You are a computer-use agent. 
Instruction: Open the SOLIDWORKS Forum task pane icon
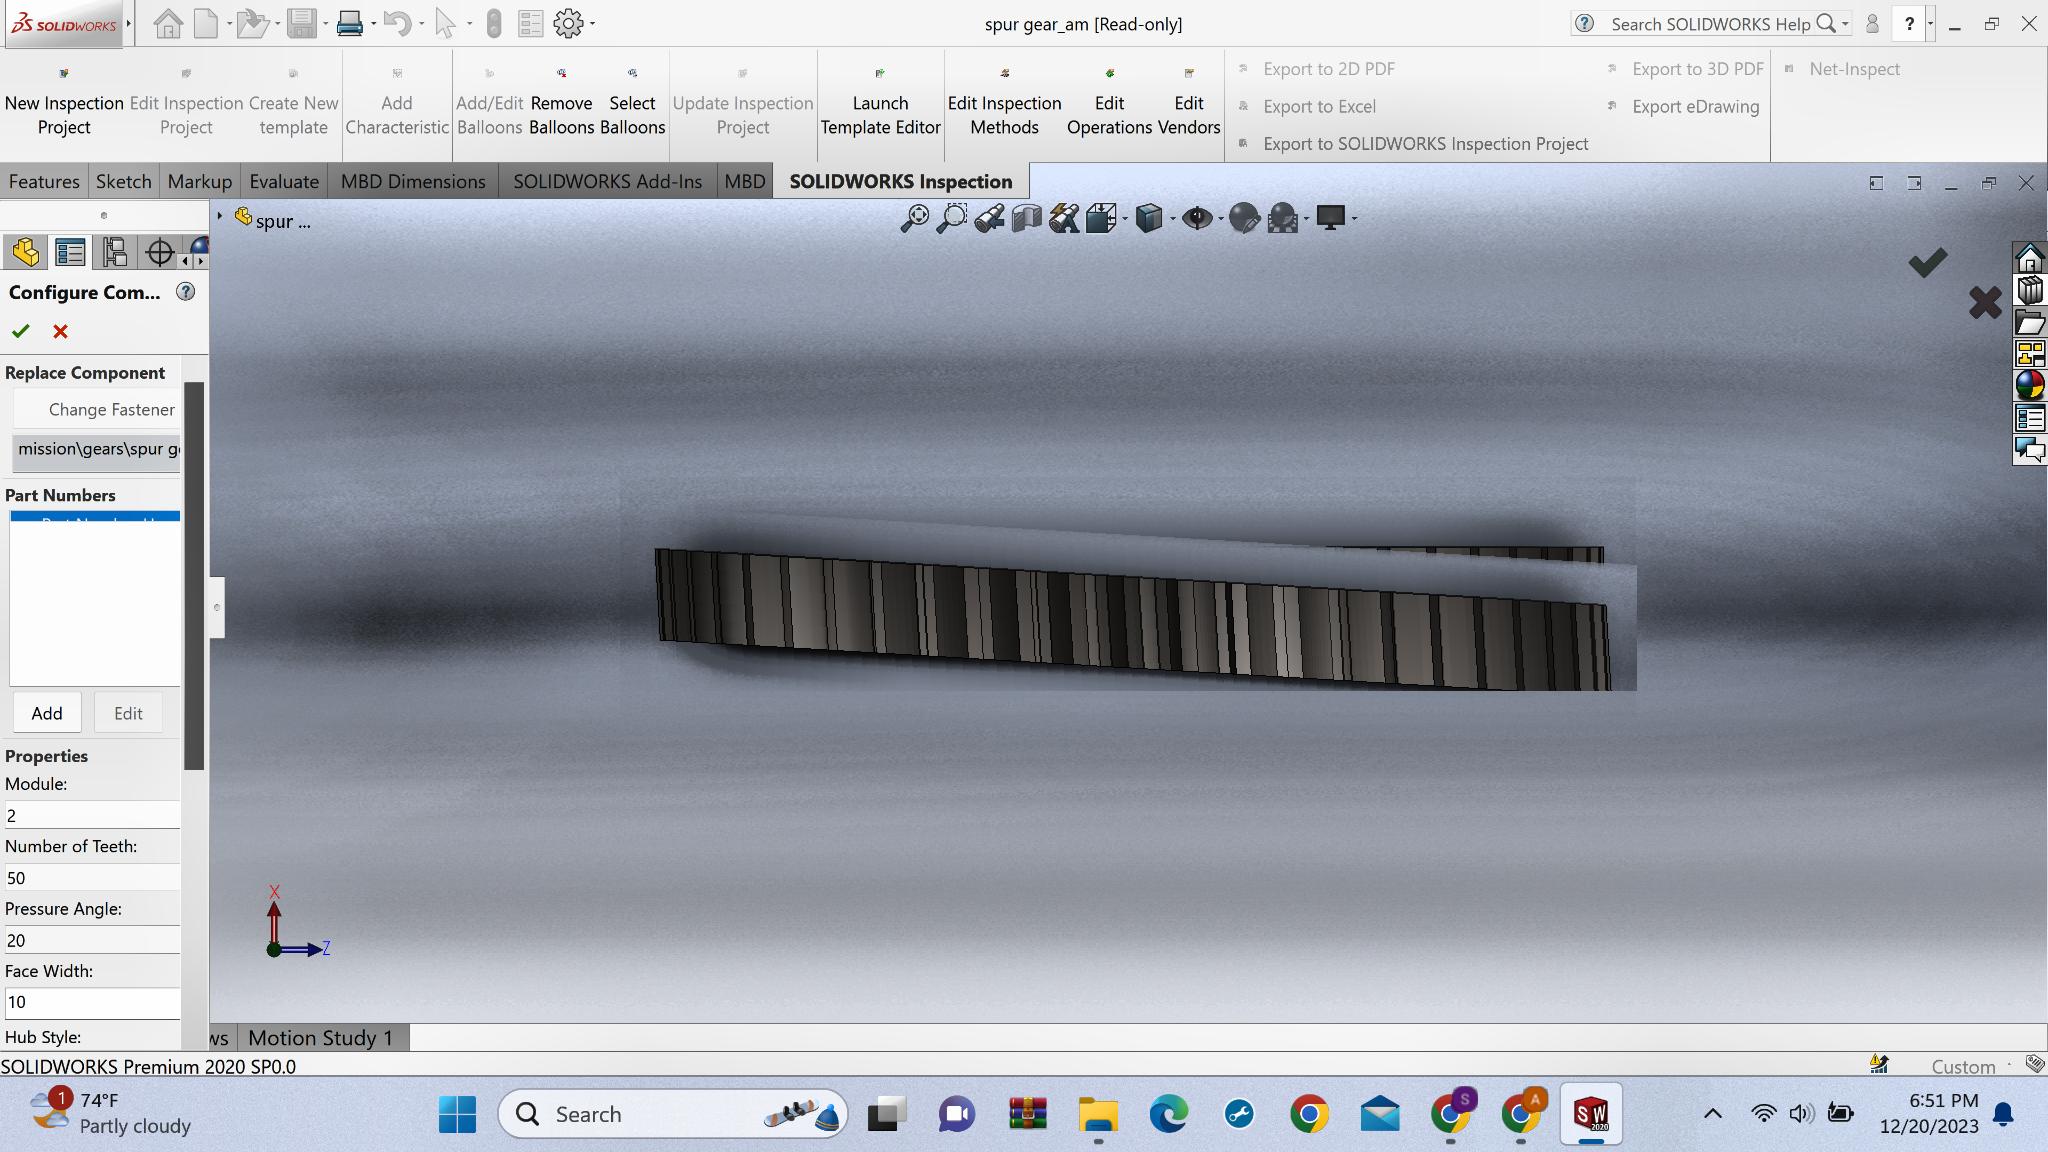click(x=2030, y=450)
